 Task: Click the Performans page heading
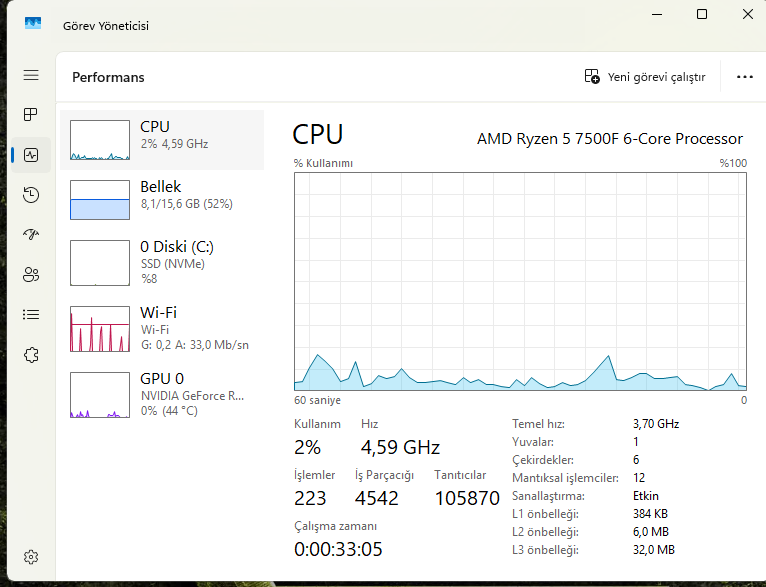click(x=108, y=77)
